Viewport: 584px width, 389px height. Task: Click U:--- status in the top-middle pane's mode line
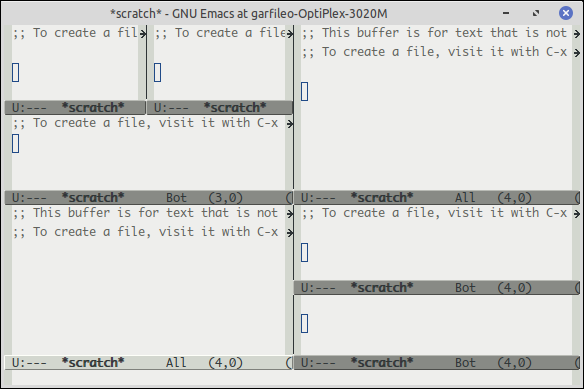[x=171, y=108]
